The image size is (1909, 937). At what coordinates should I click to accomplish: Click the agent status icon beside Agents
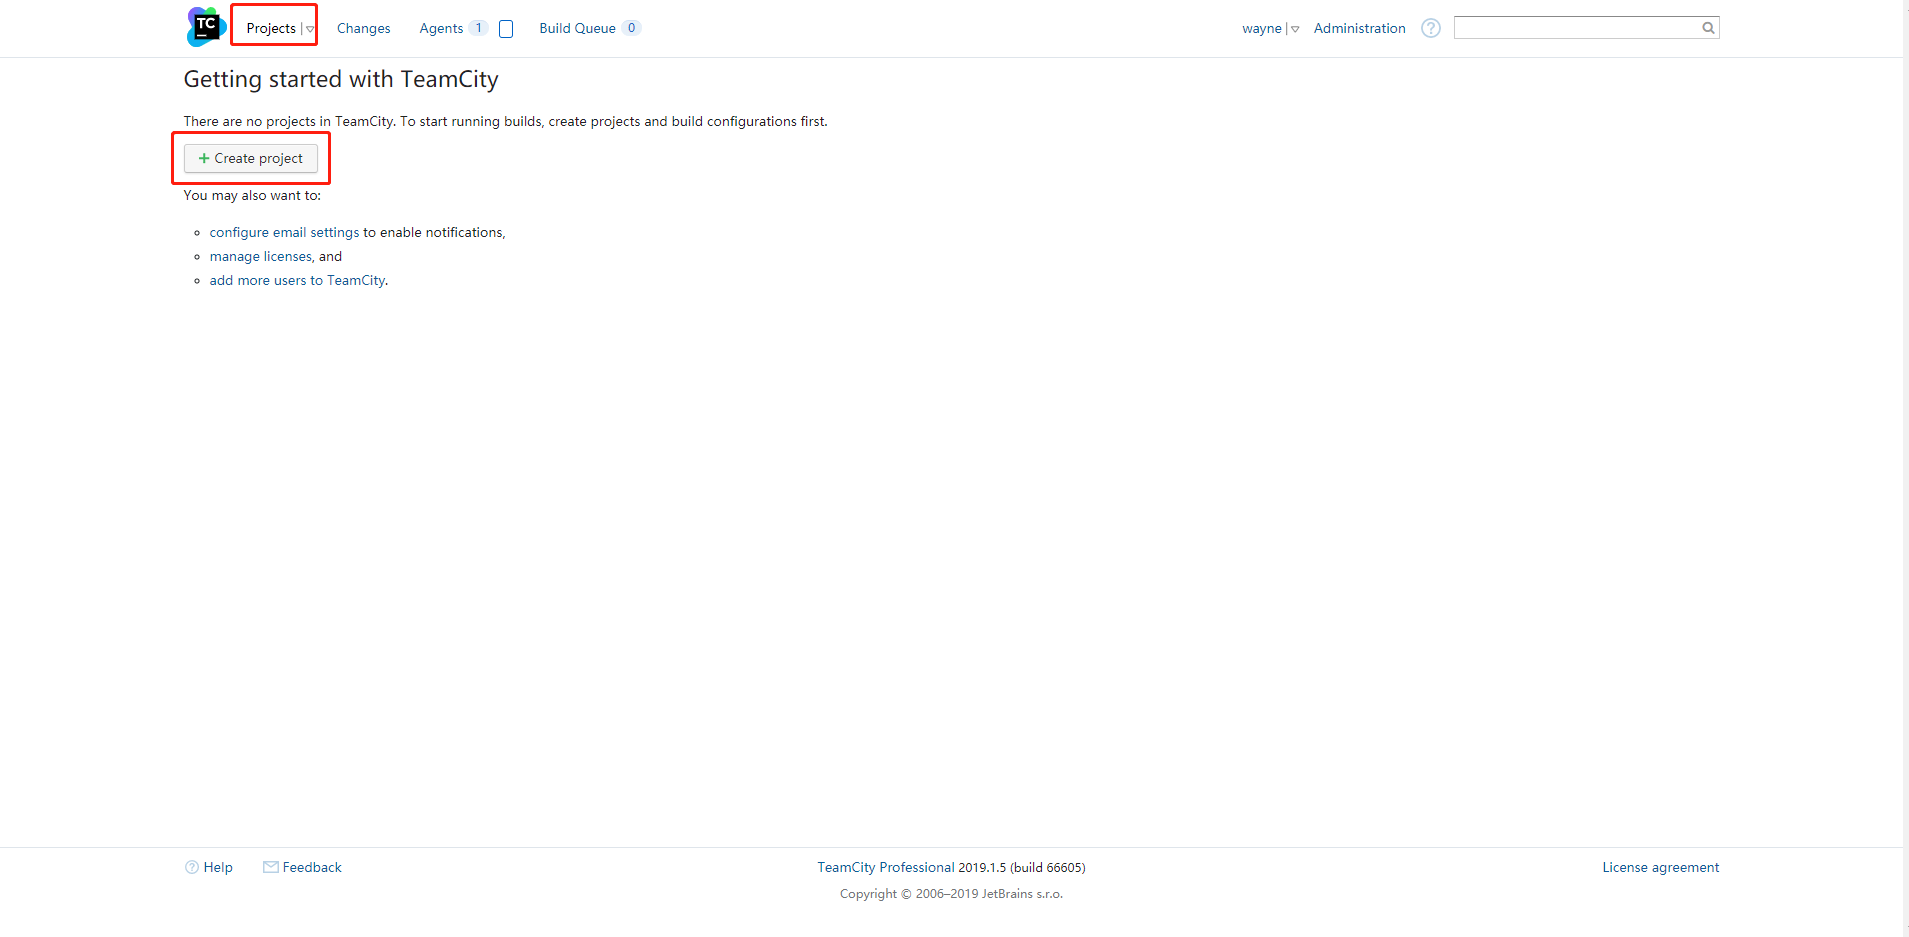pyautogui.click(x=506, y=29)
